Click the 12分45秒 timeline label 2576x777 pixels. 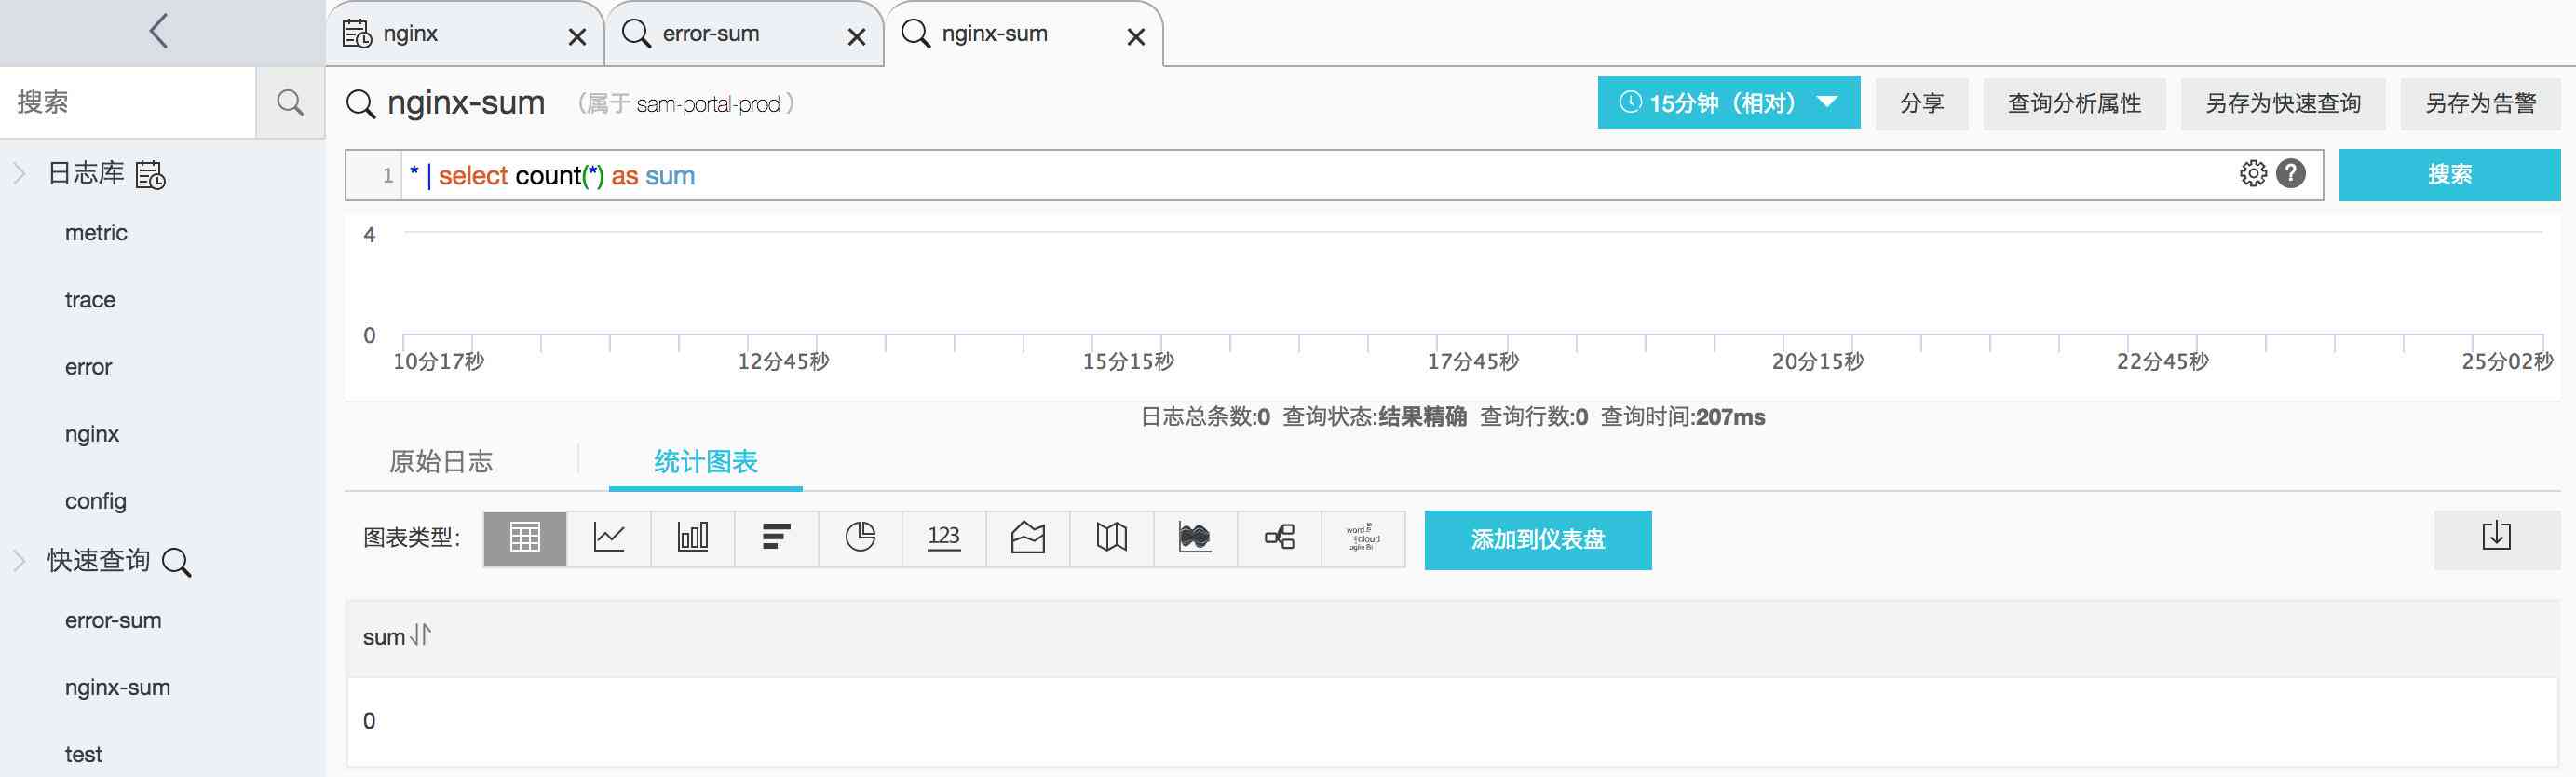(784, 361)
